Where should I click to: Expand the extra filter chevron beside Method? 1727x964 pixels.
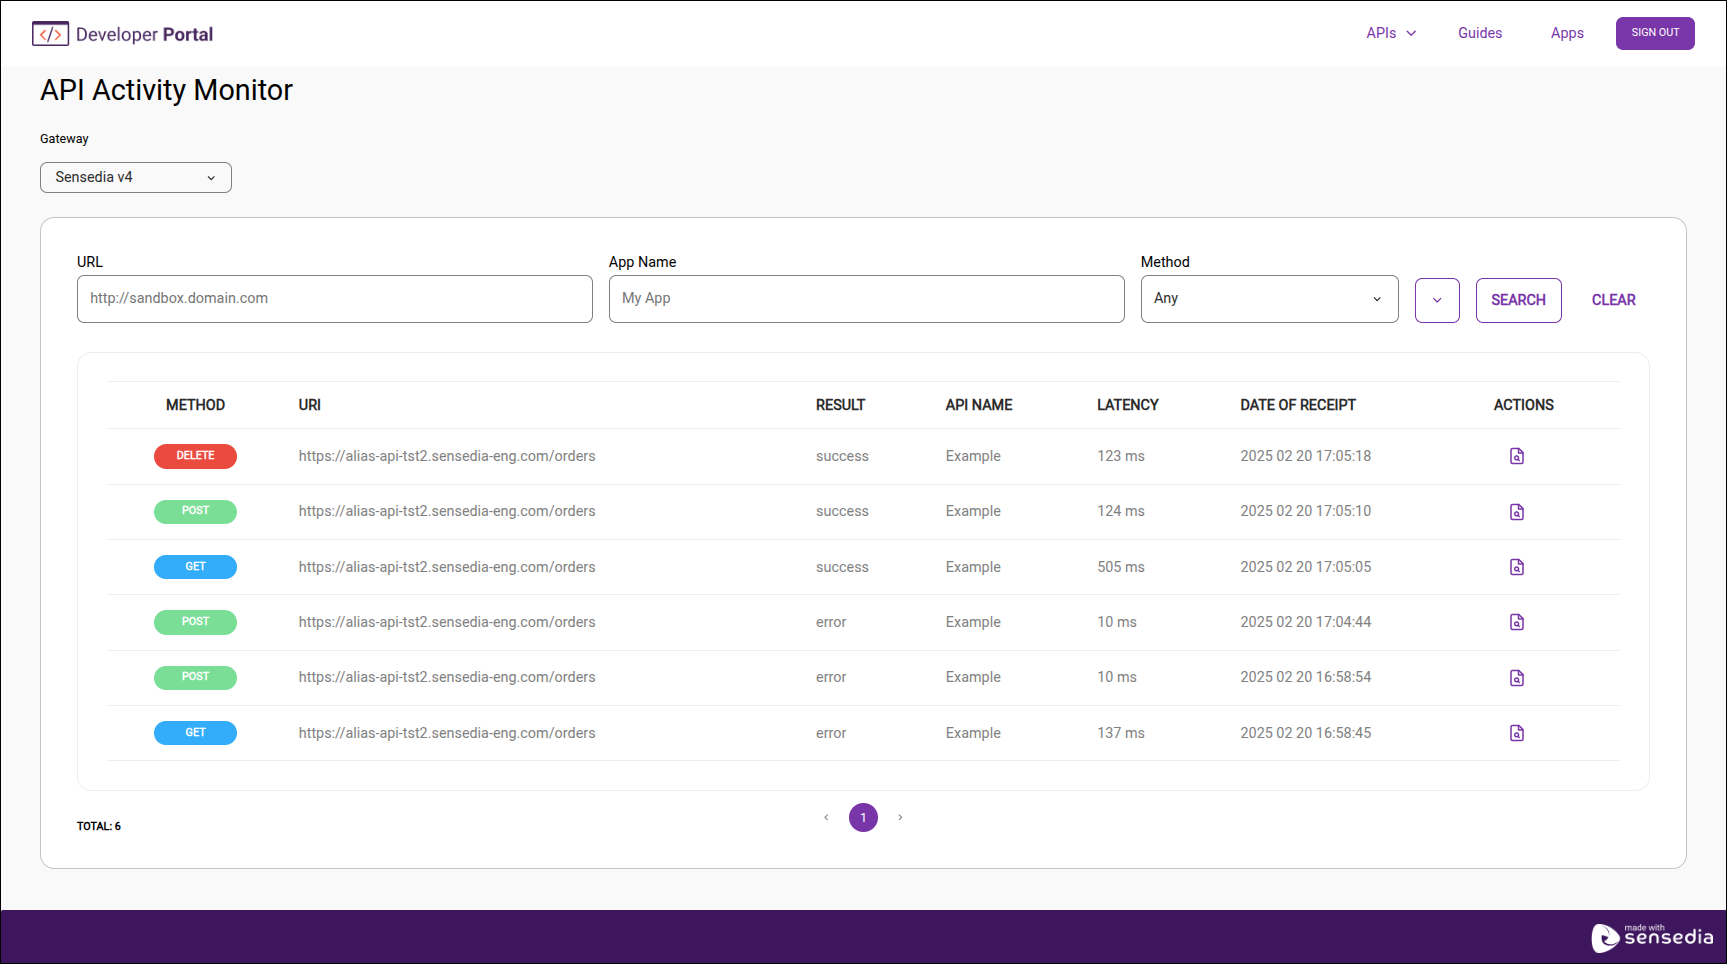coord(1437,300)
